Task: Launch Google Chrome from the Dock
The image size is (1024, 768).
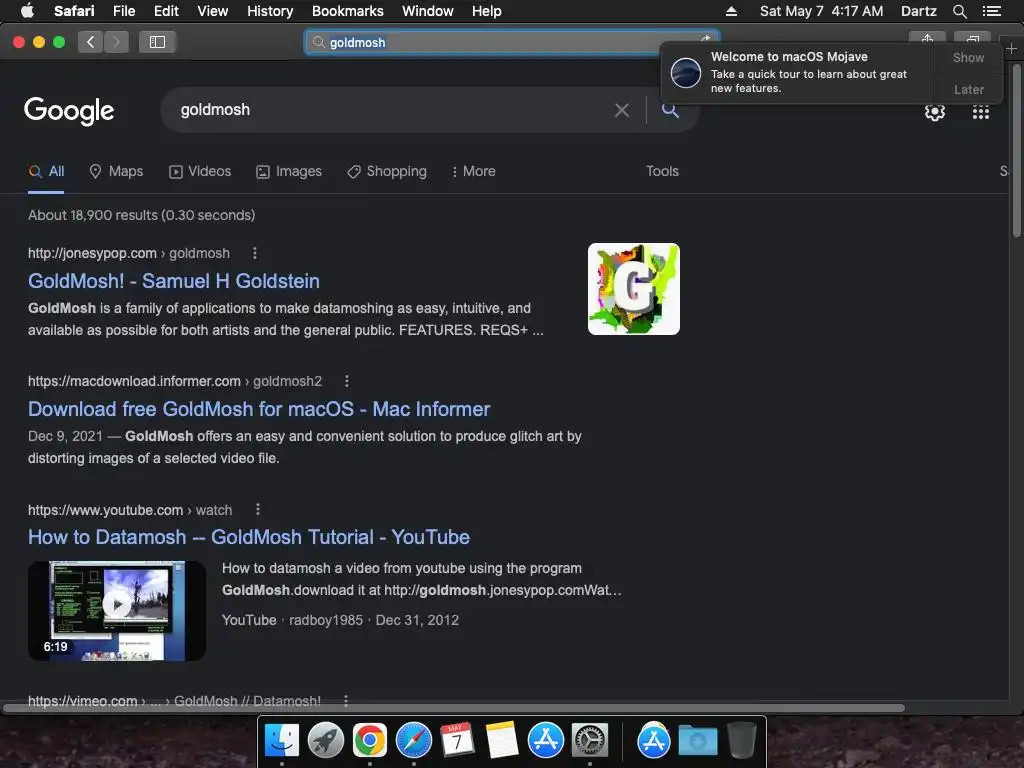Action: (x=370, y=741)
